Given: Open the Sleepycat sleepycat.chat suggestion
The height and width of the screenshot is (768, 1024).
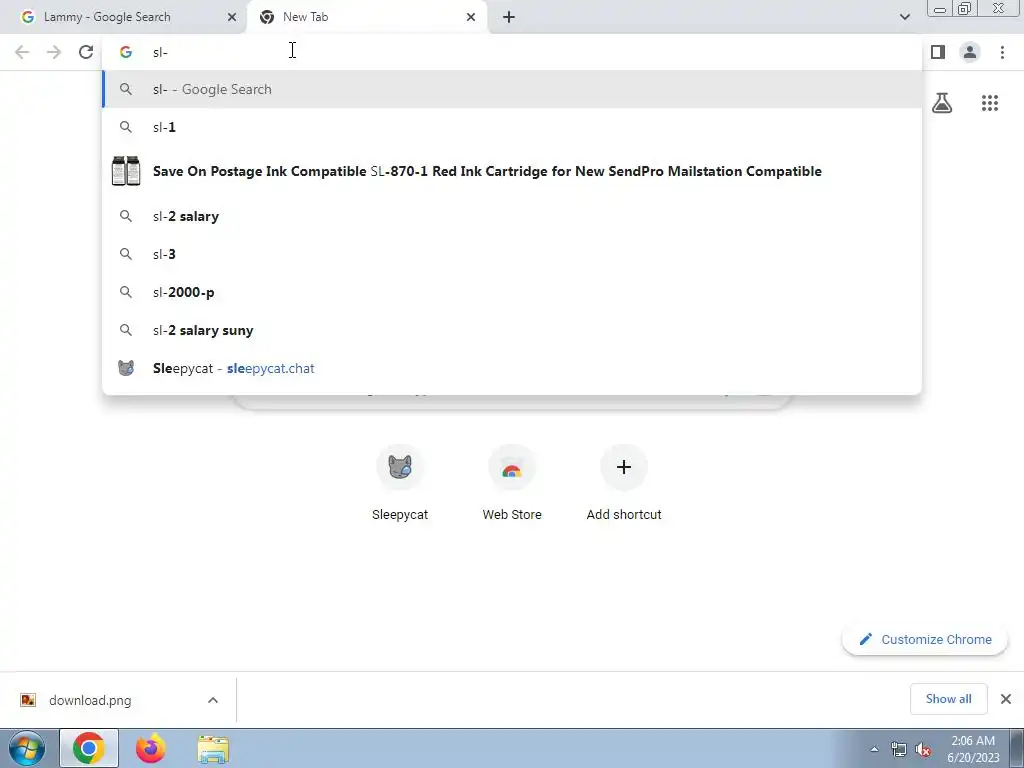Looking at the screenshot, I should (512, 368).
